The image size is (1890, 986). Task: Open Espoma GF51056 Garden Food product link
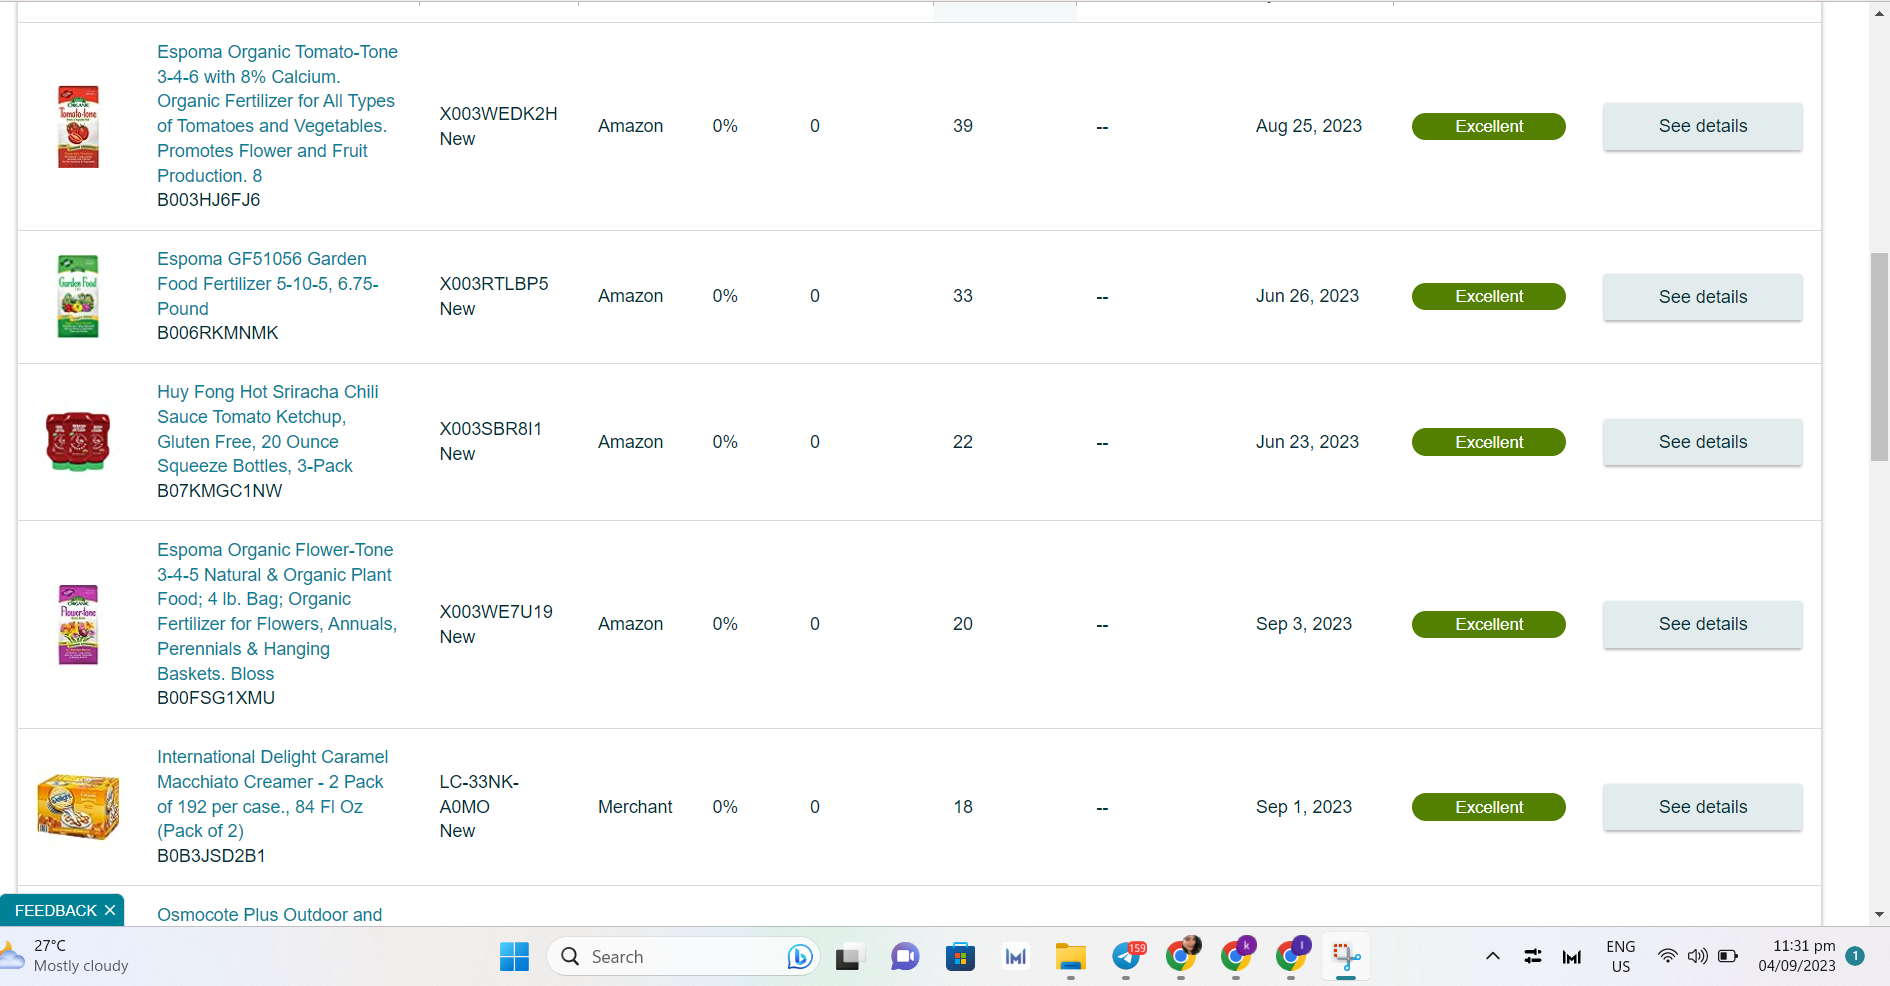point(268,284)
